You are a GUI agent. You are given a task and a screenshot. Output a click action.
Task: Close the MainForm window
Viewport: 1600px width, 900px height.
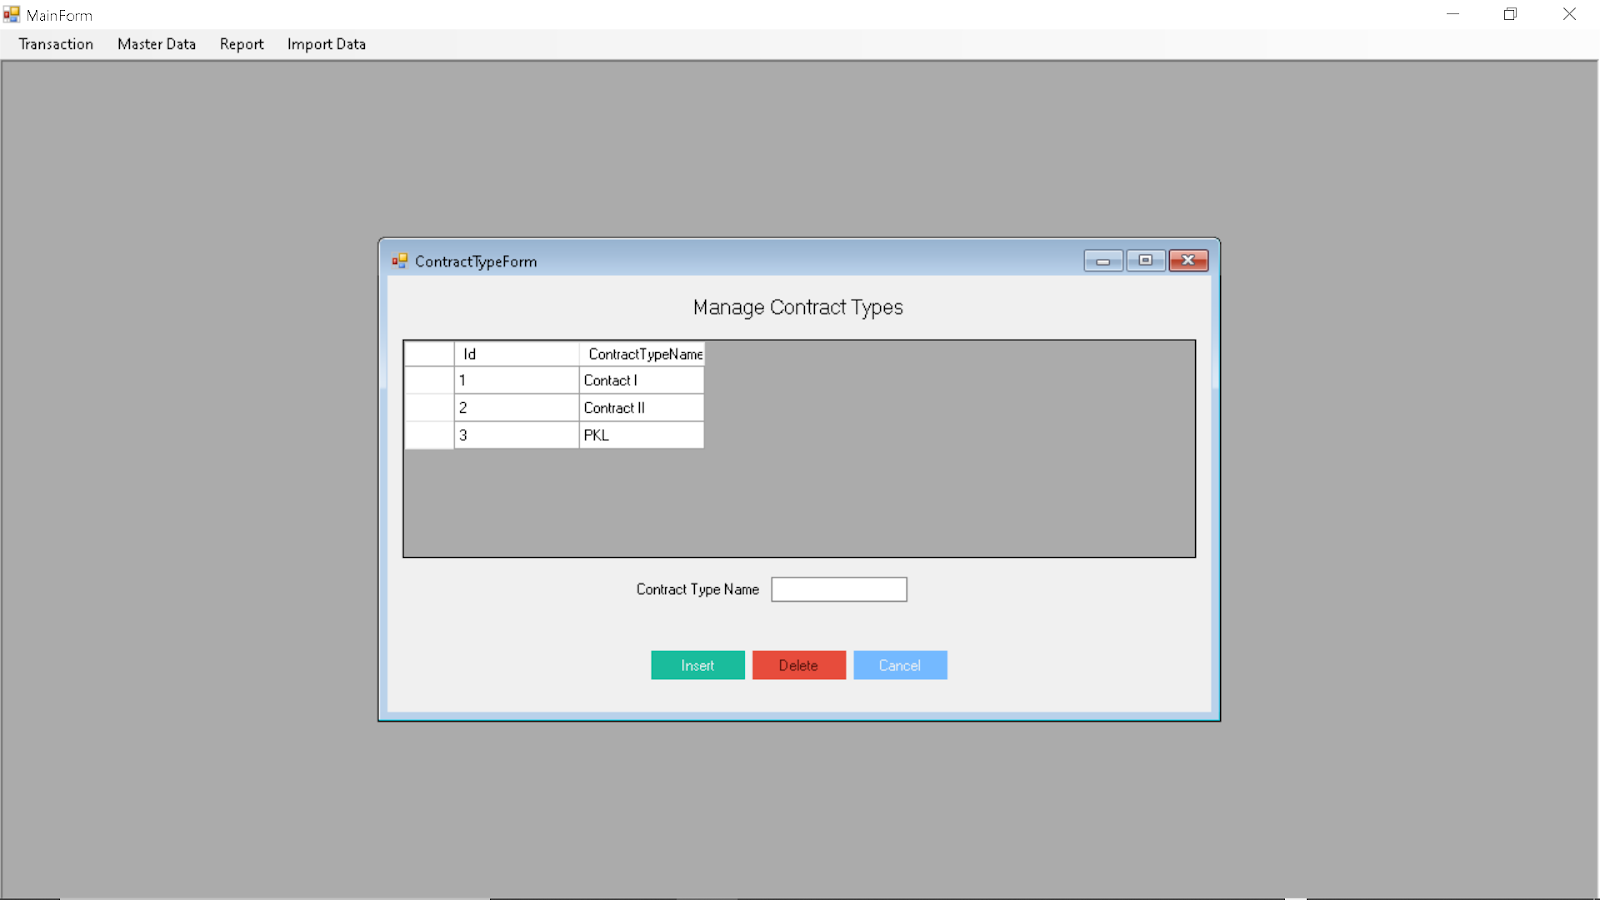1569,14
